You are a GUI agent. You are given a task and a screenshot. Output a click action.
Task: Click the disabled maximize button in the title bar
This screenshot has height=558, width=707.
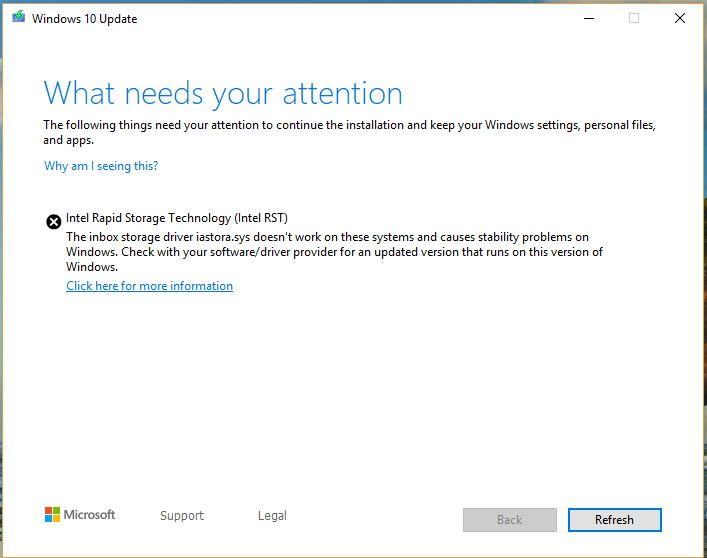point(634,18)
